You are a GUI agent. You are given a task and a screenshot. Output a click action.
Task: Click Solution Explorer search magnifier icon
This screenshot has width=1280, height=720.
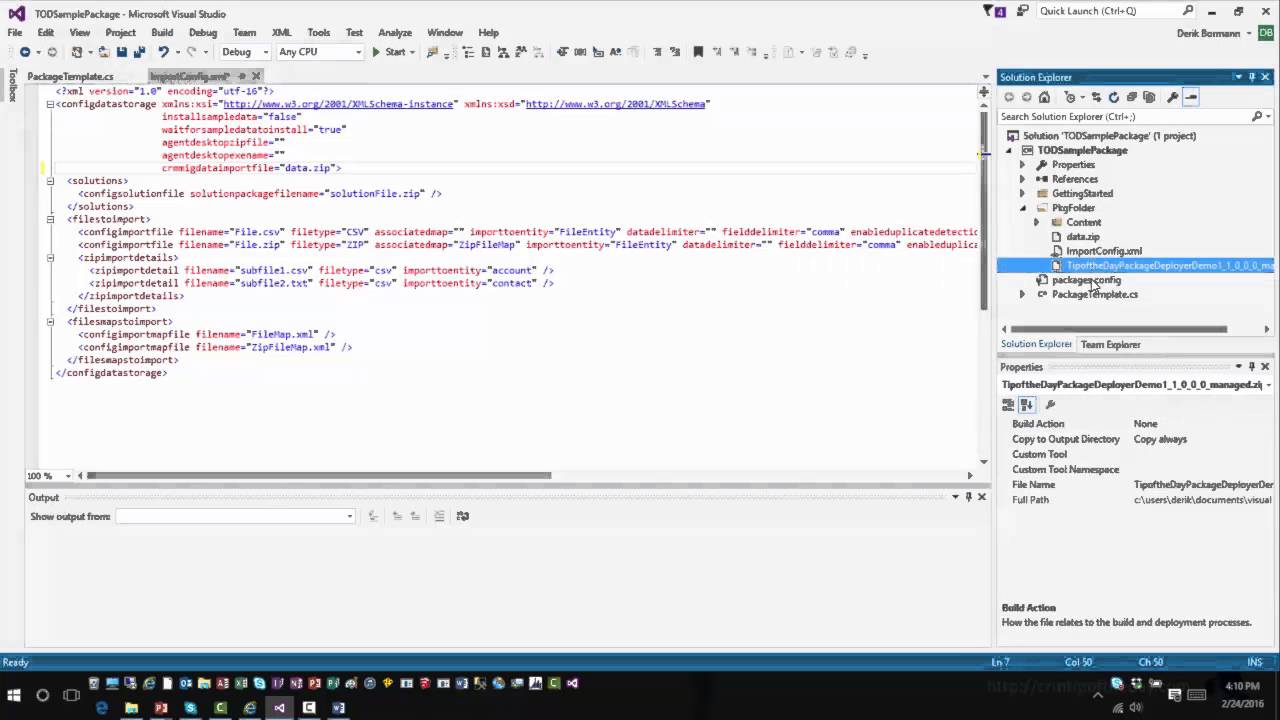1257,116
